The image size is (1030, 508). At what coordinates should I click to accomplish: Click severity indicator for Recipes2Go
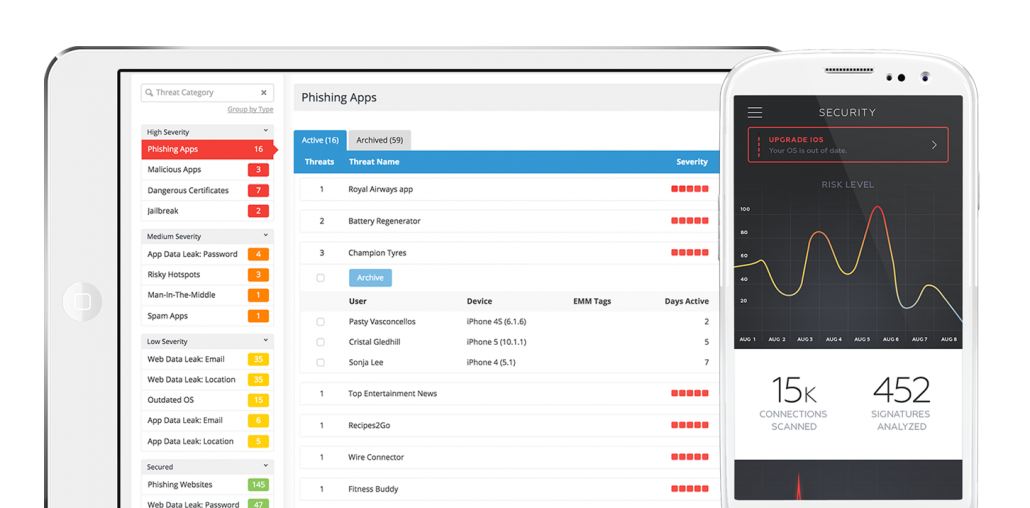(x=690, y=425)
